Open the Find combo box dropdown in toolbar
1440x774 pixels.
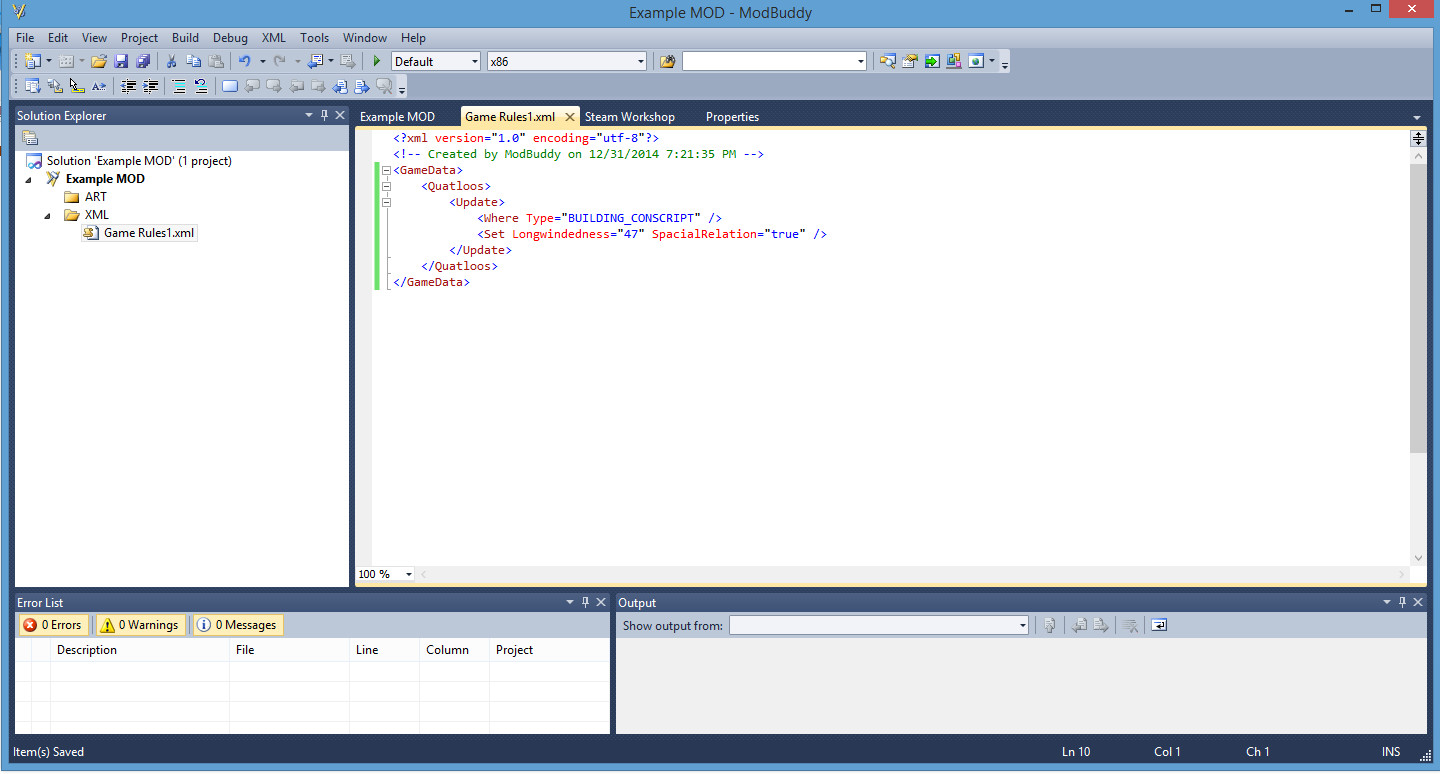coord(860,61)
